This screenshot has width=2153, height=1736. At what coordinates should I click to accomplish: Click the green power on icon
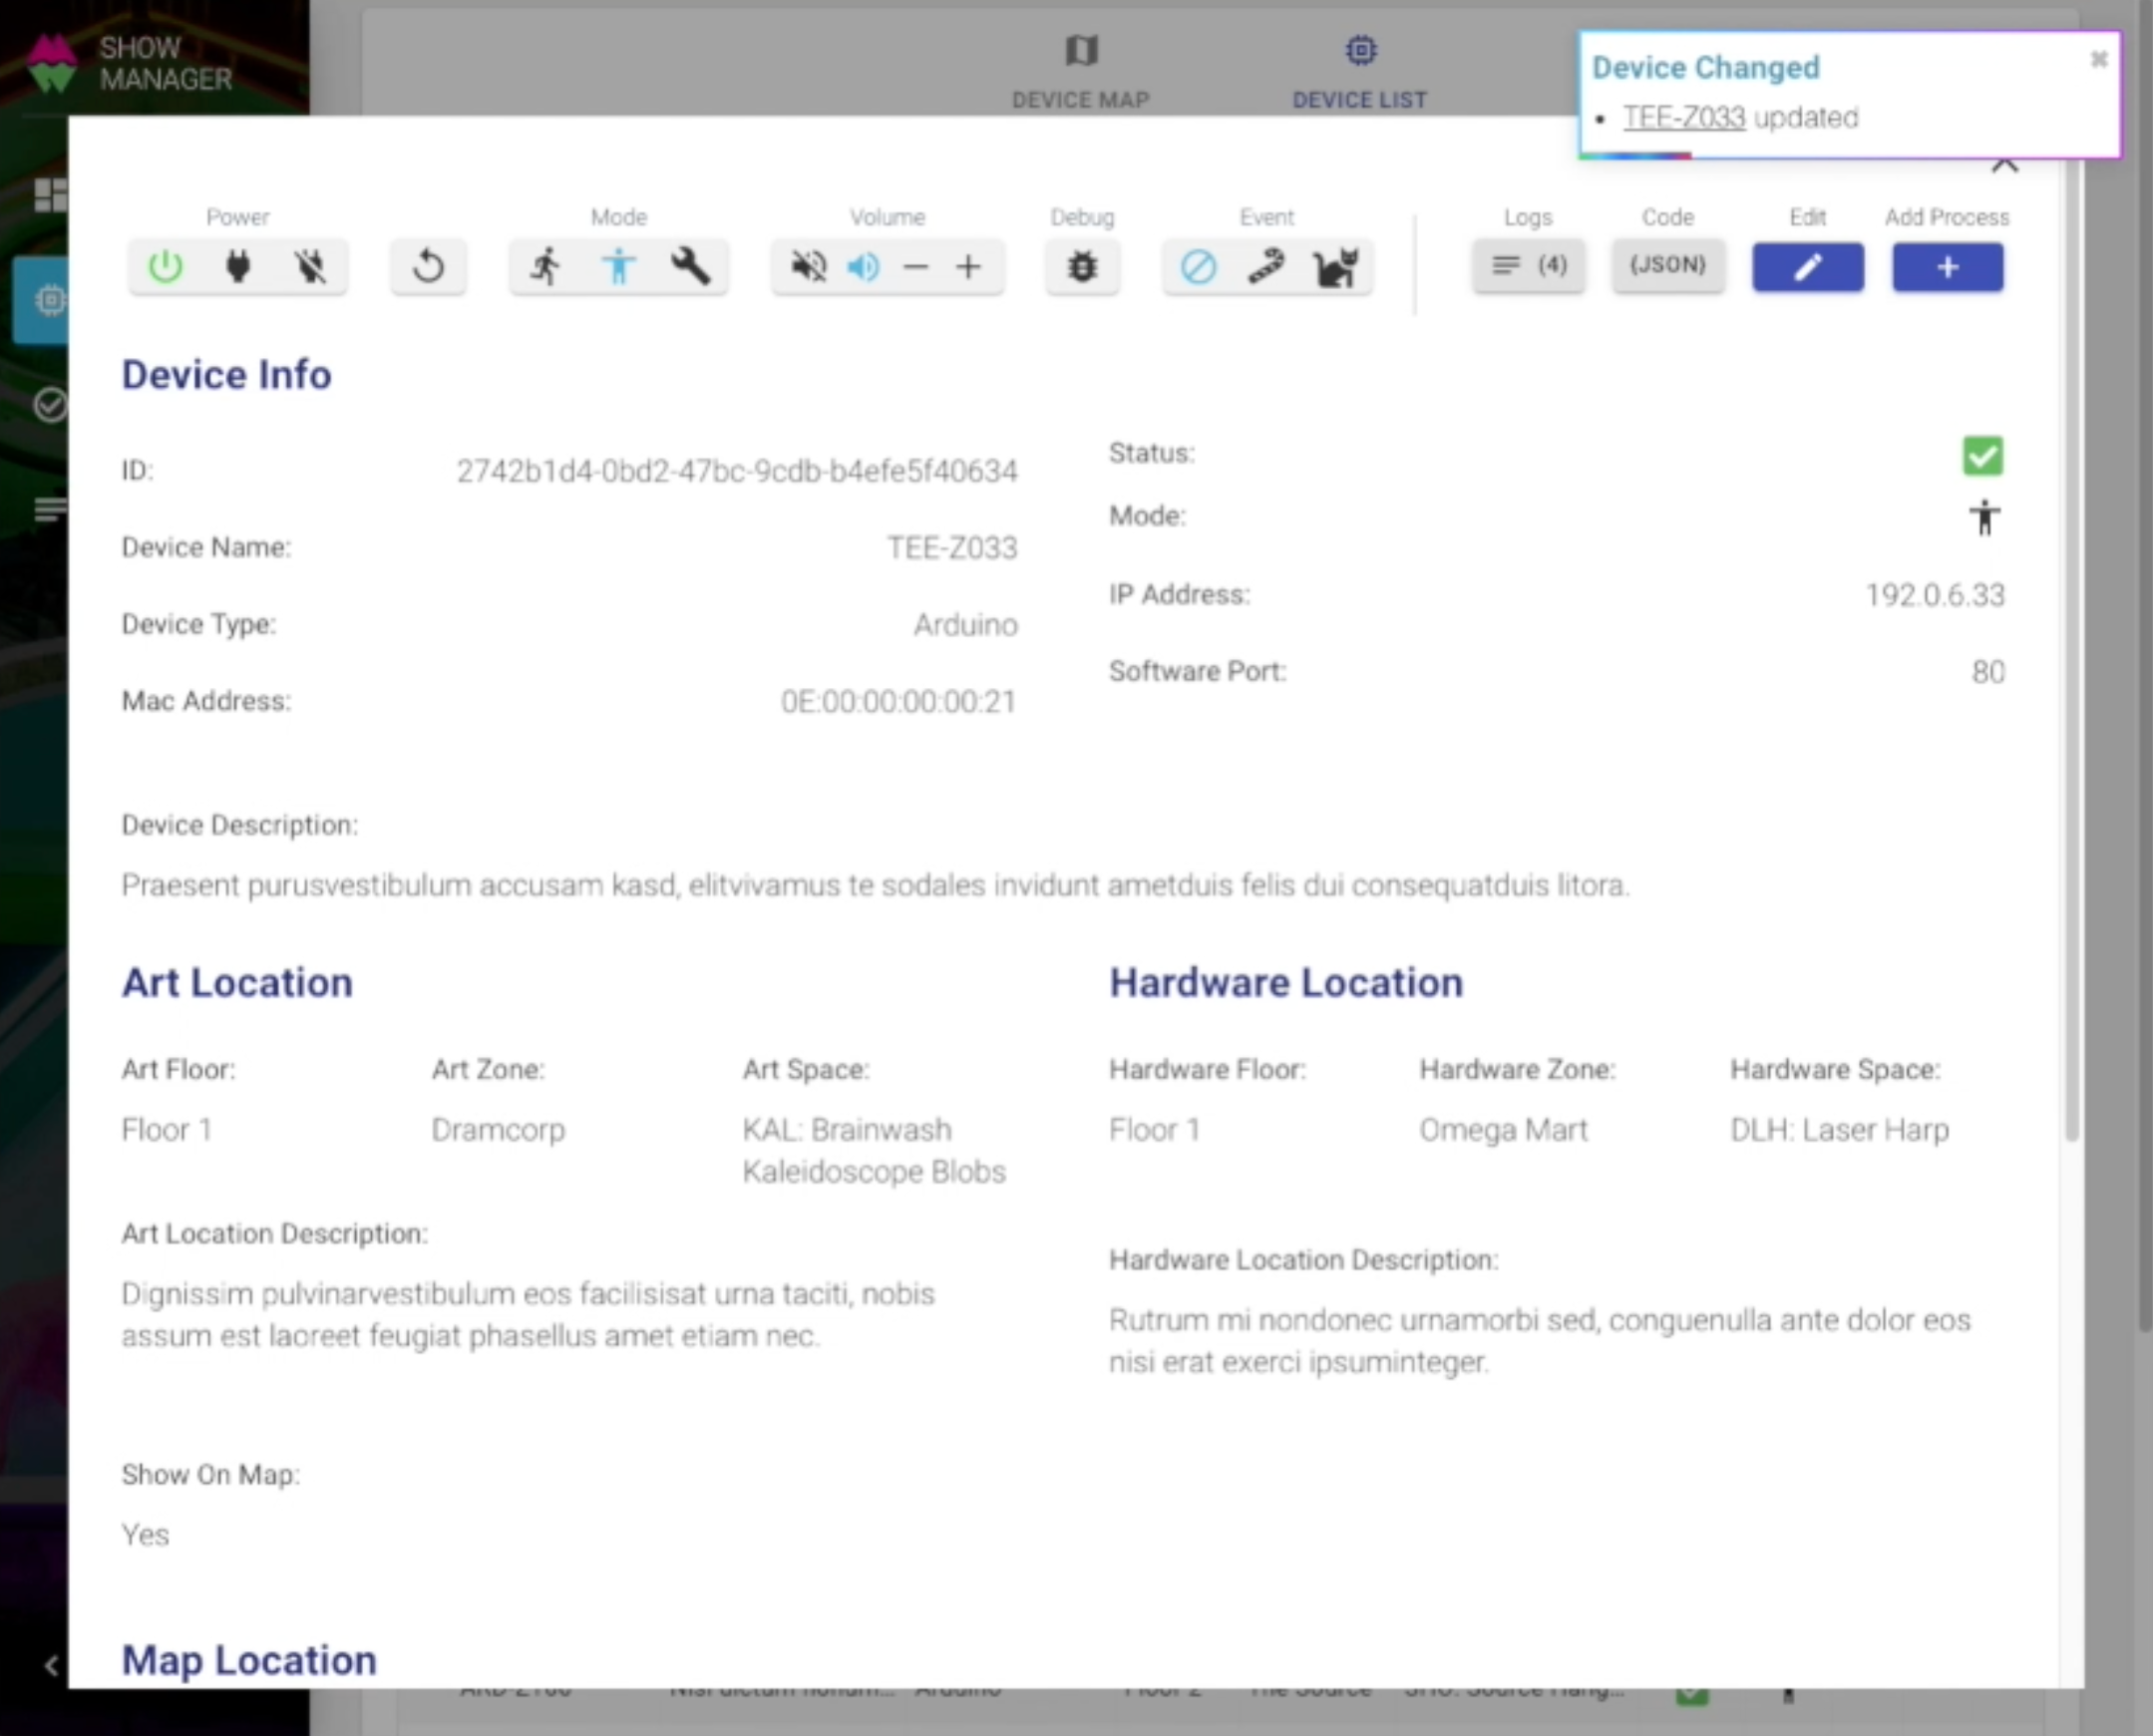tap(165, 267)
